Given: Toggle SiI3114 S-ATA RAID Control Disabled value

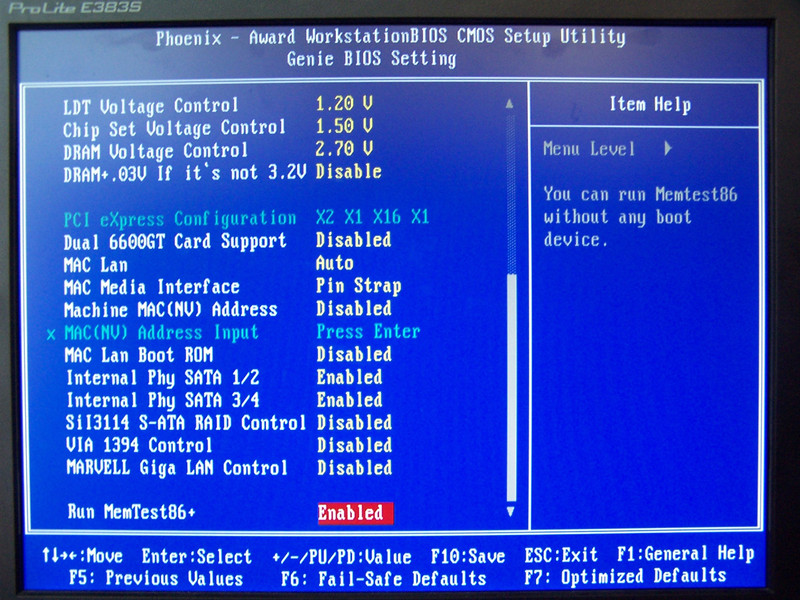Looking at the screenshot, I should tap(355, 422).
